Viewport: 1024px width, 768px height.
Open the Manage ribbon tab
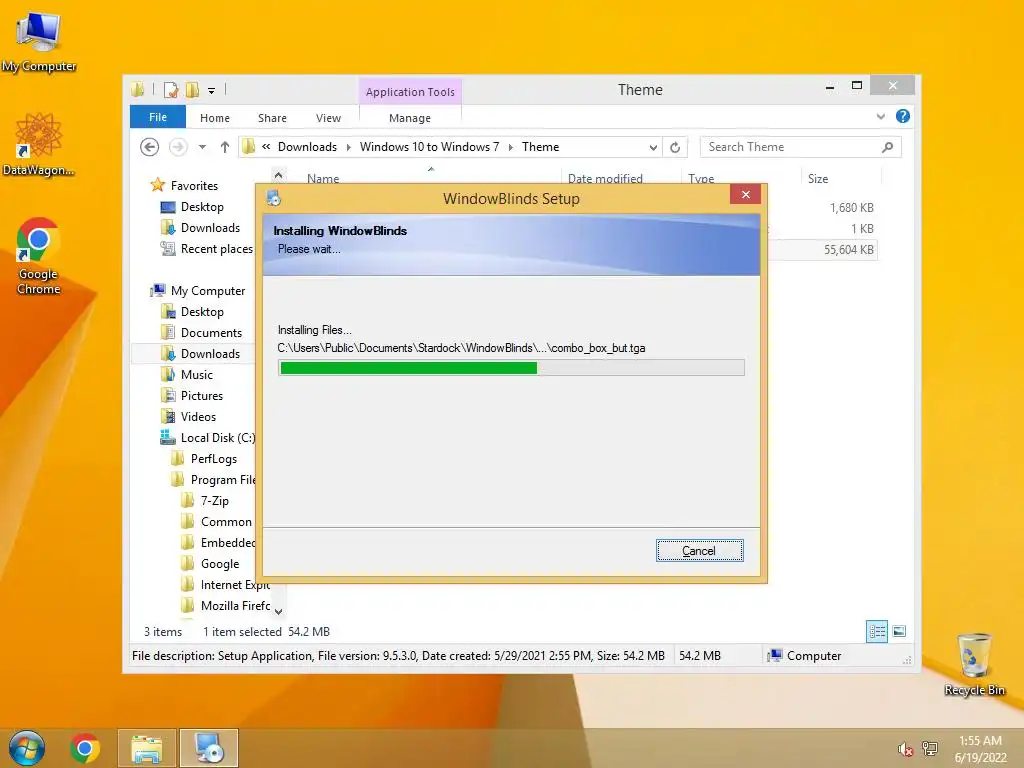click(x=409, y=118)
